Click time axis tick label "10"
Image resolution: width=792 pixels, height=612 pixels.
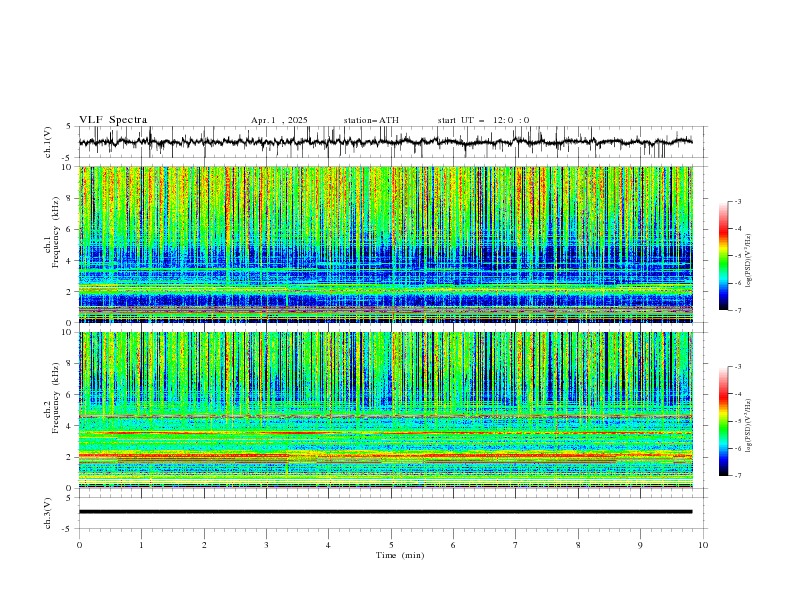point(703,545)
